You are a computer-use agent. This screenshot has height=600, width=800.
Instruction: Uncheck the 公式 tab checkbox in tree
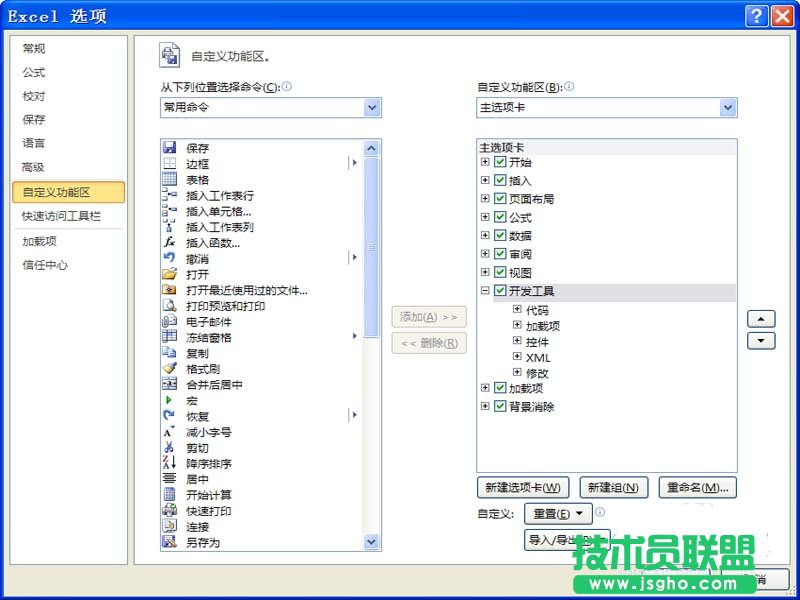click(x=500, y=217)
